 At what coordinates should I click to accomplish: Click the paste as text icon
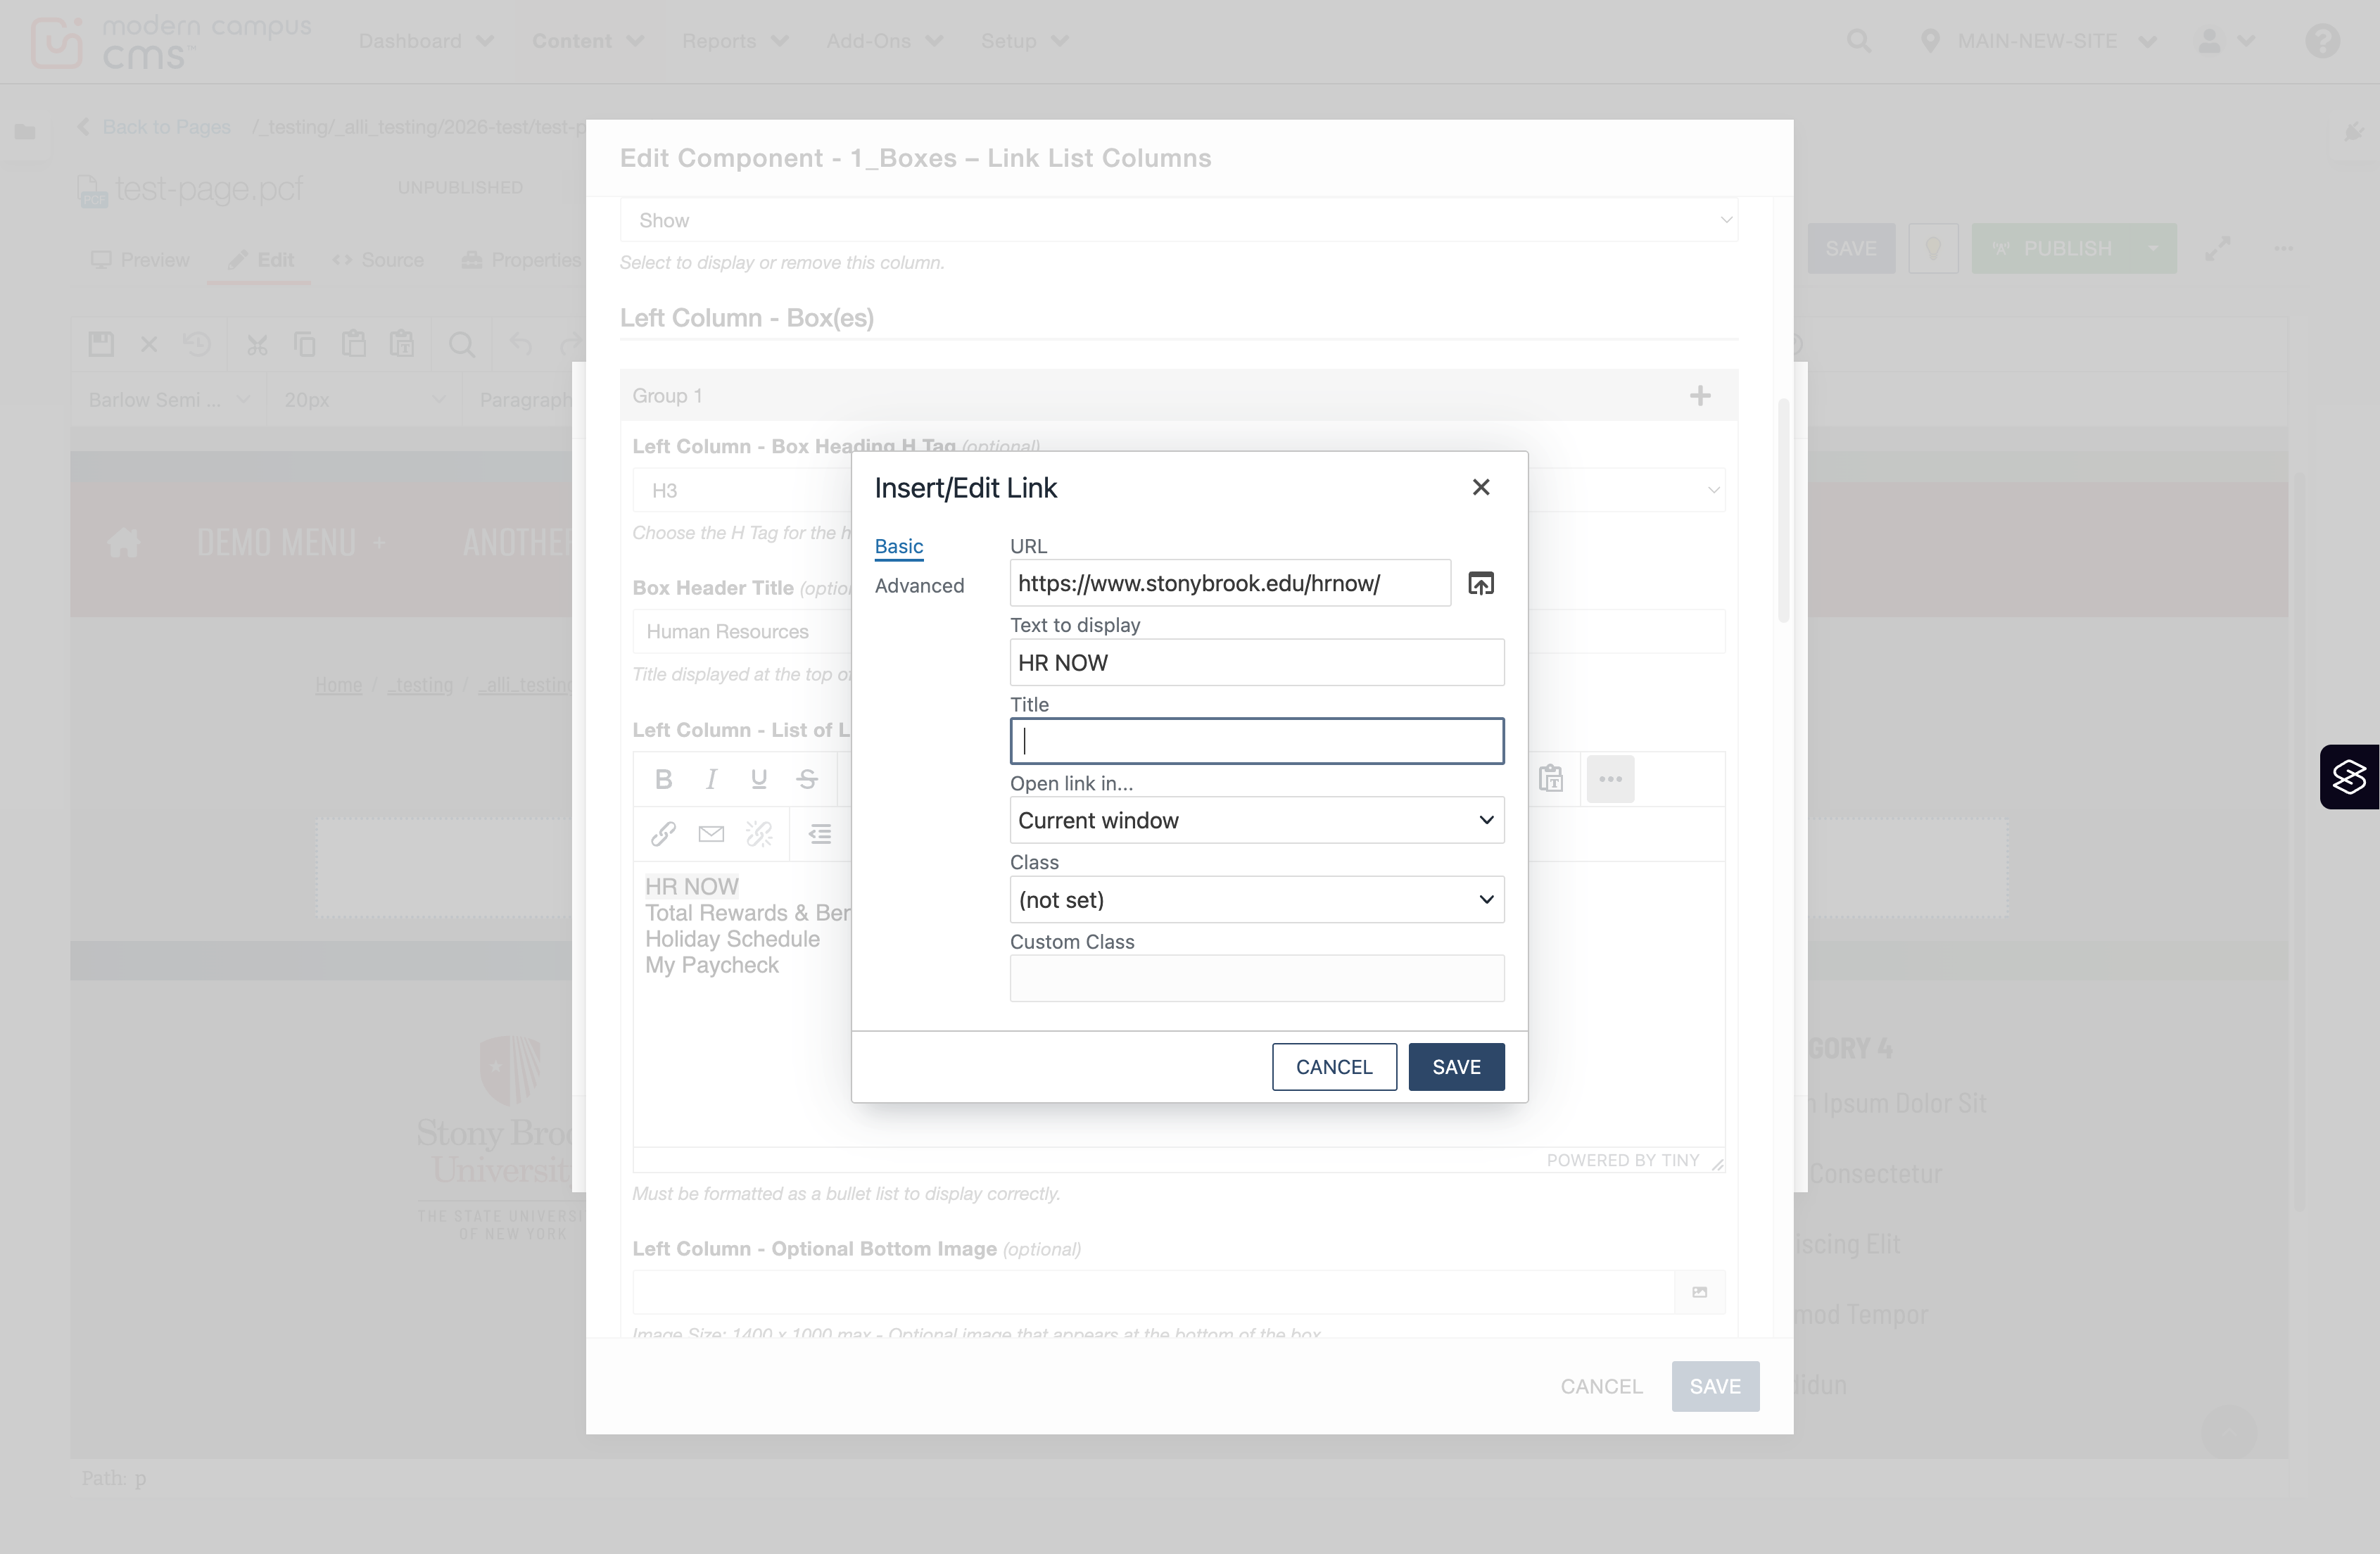1551,779
